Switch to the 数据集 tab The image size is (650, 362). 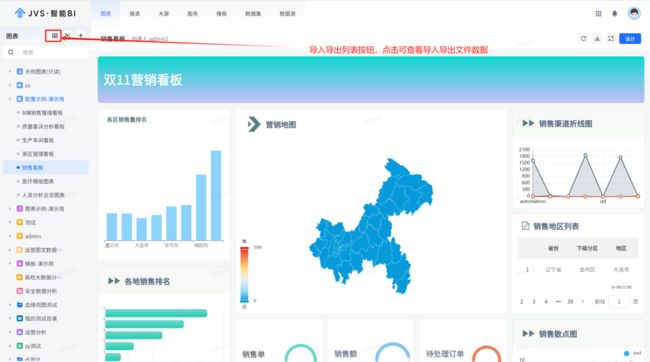tap(253, 13)
